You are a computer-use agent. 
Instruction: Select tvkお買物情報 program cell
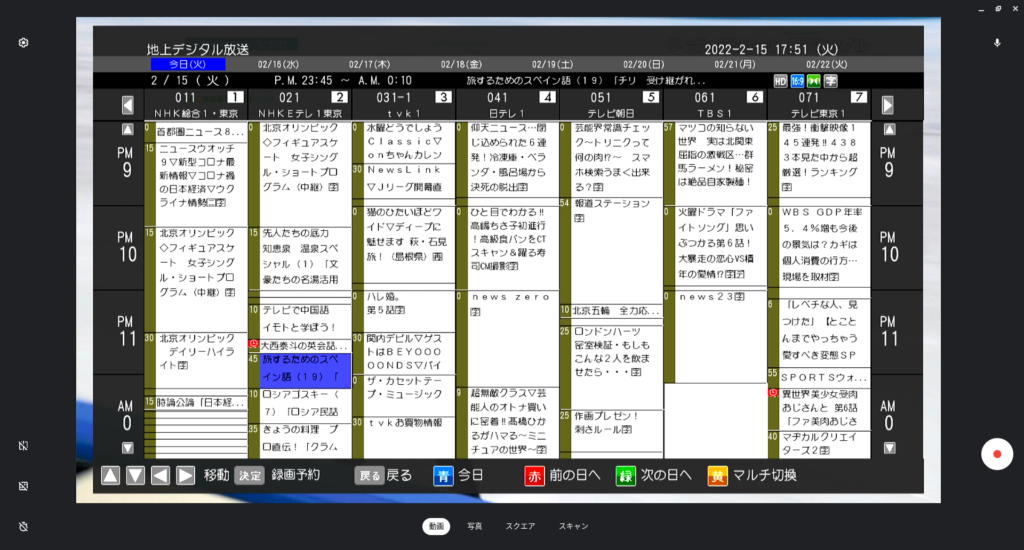404,436
